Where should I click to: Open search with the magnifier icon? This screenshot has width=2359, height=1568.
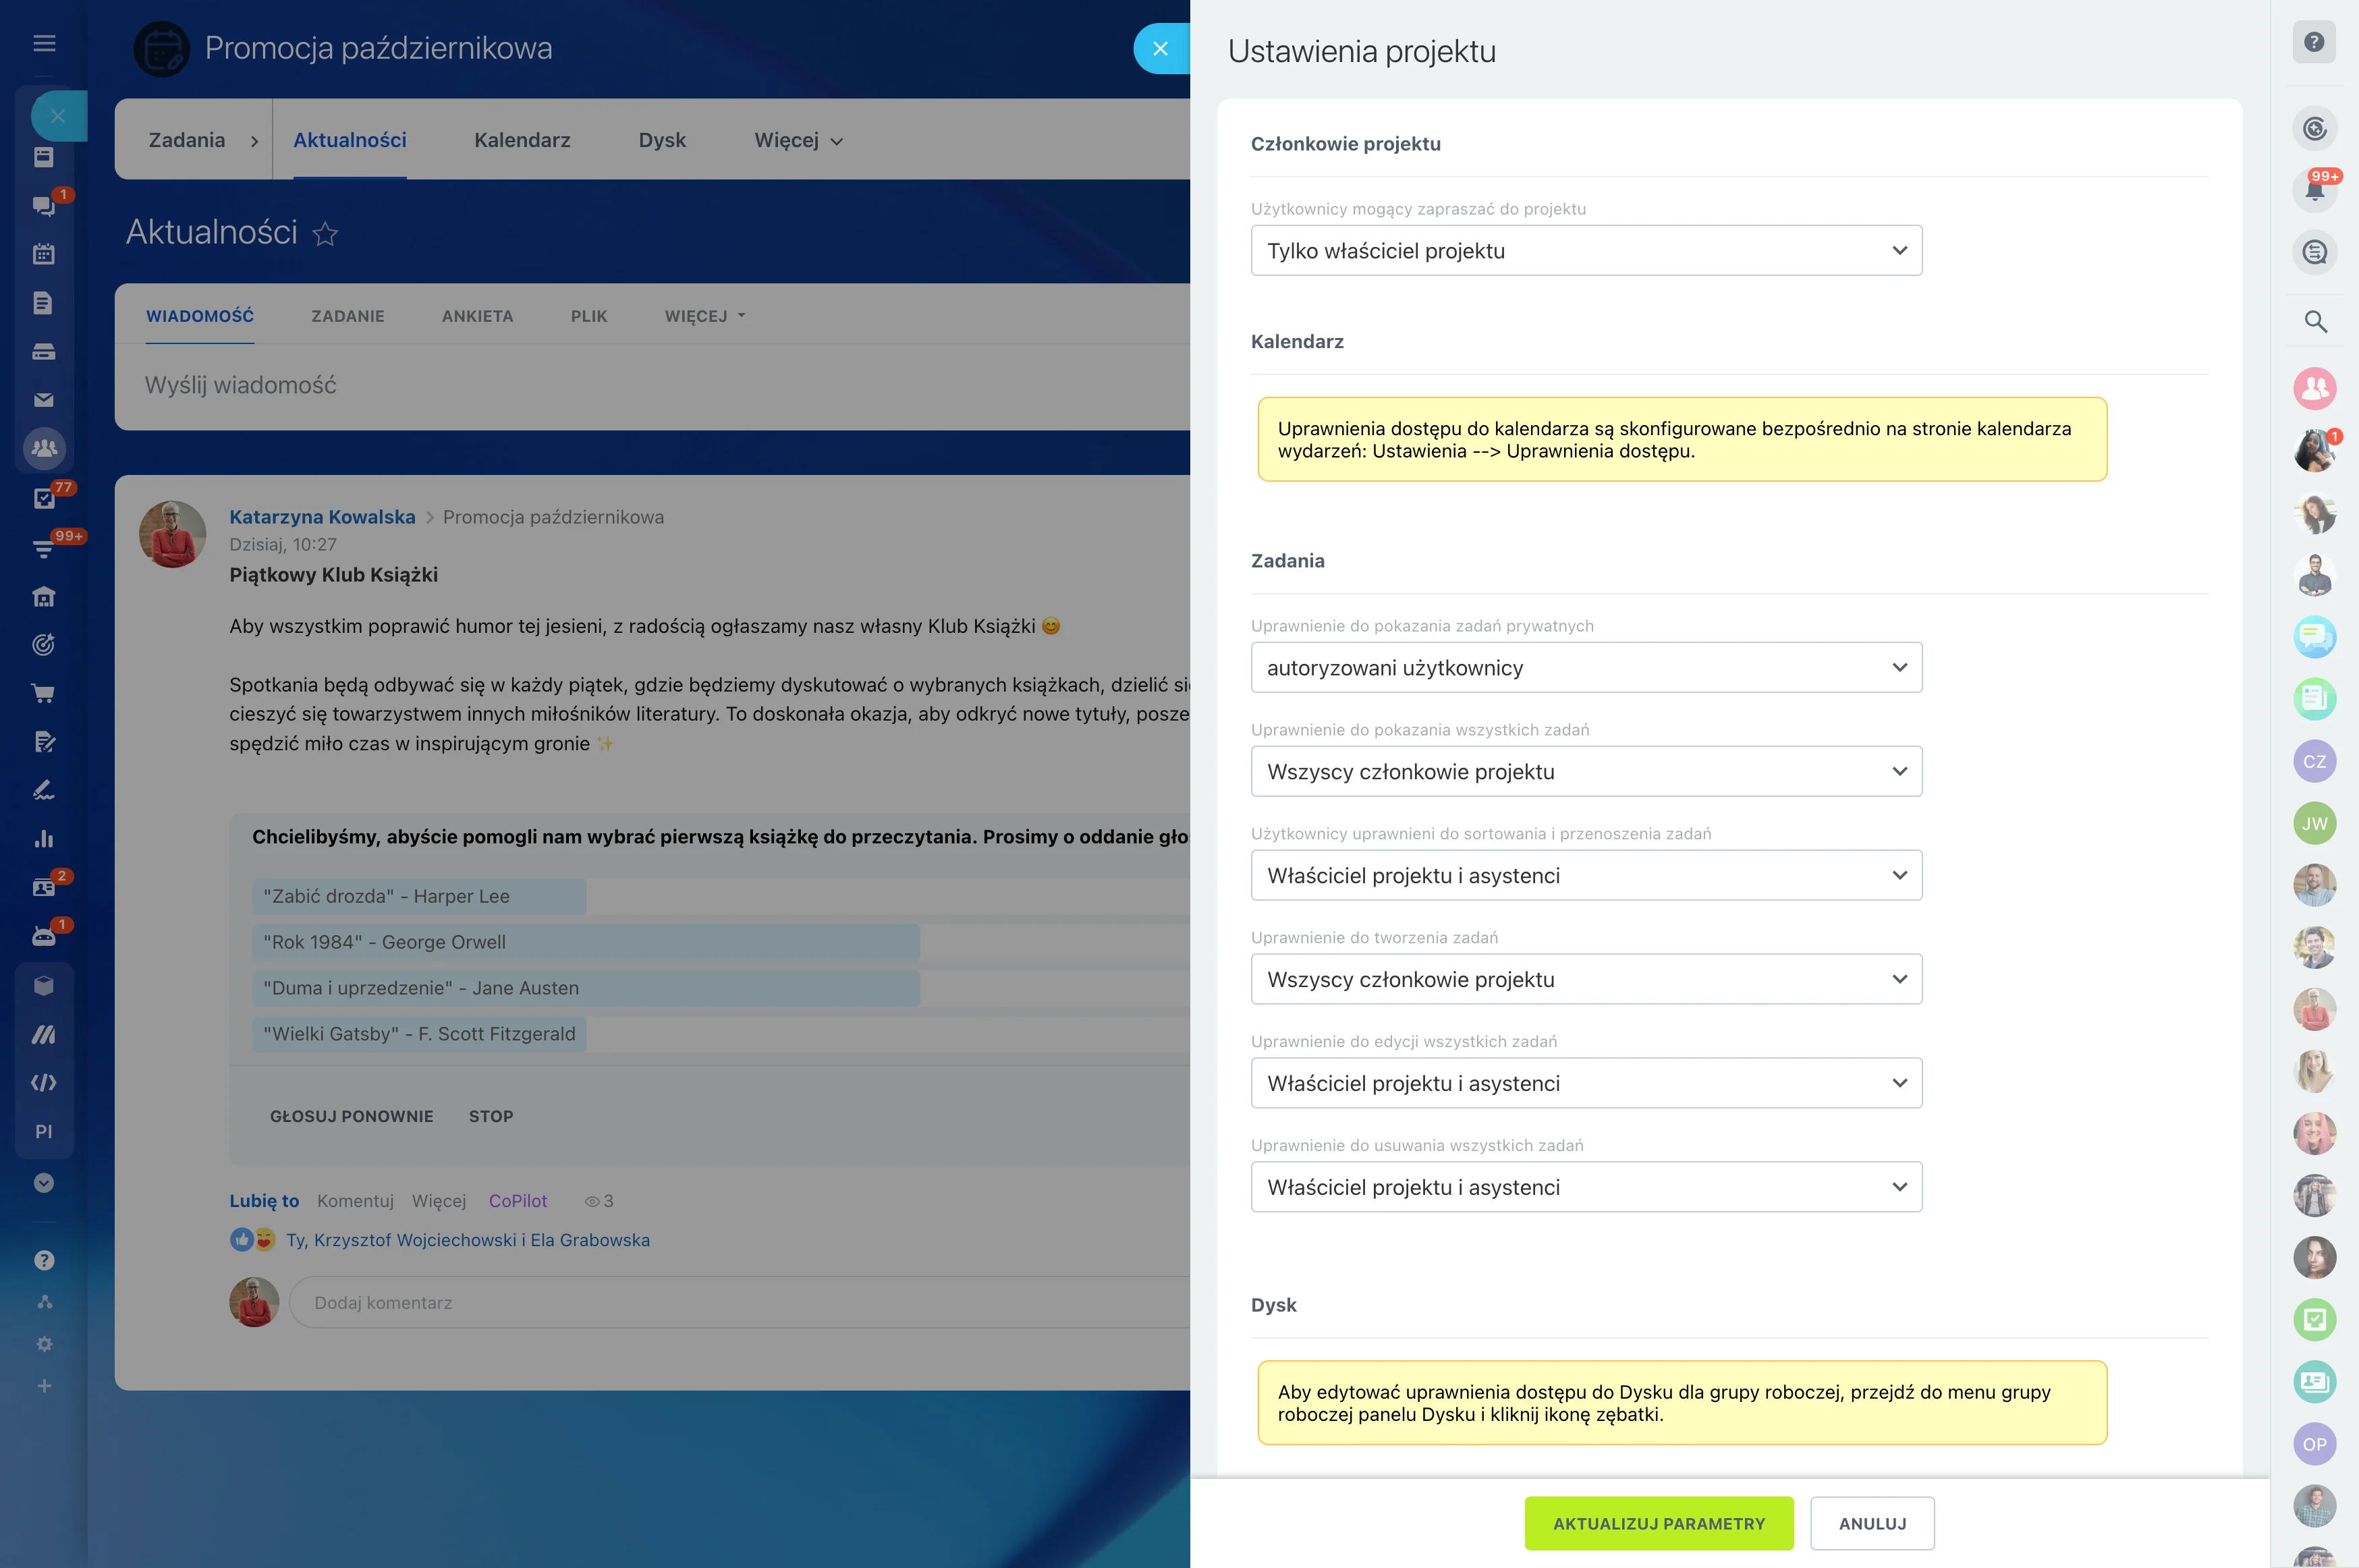point(2315,321)
